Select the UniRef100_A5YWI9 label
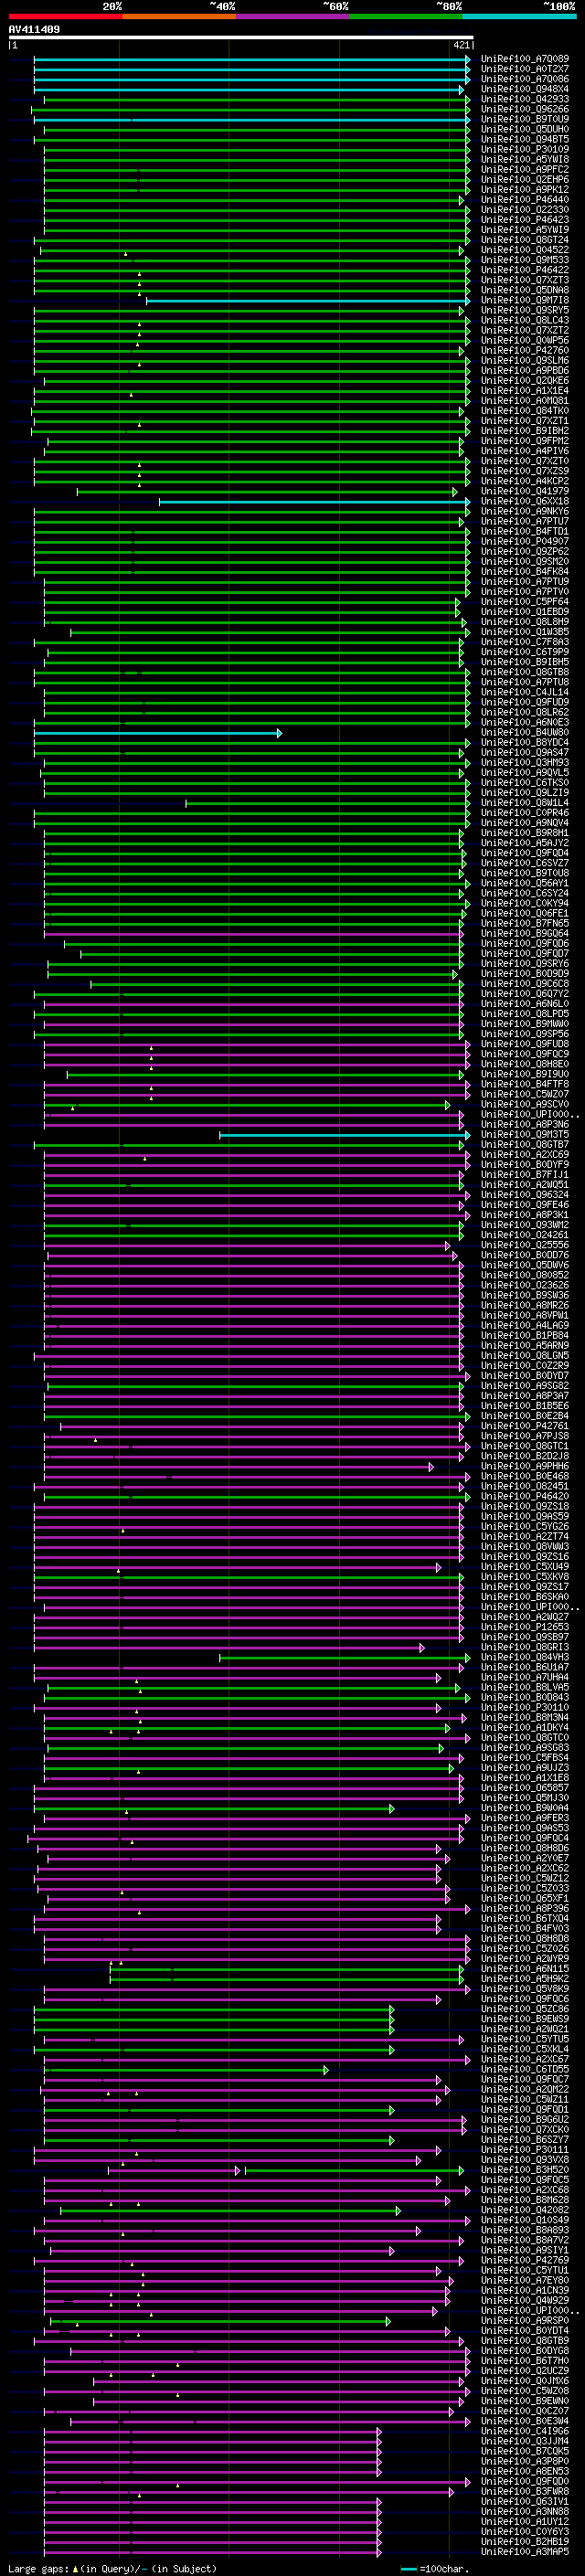585x2576 pixels. (525, 230)
